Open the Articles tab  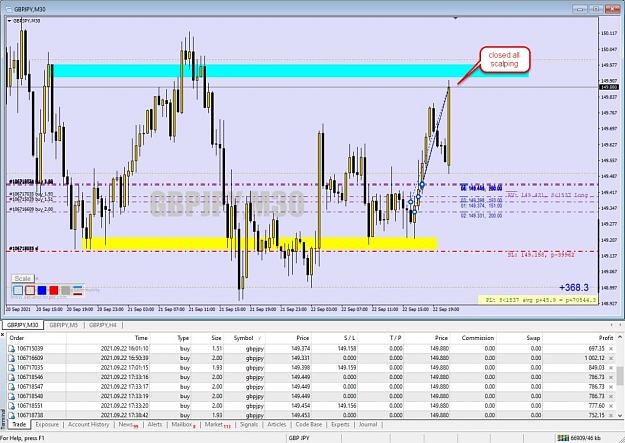pyautogui.click(x=277, y=425)
